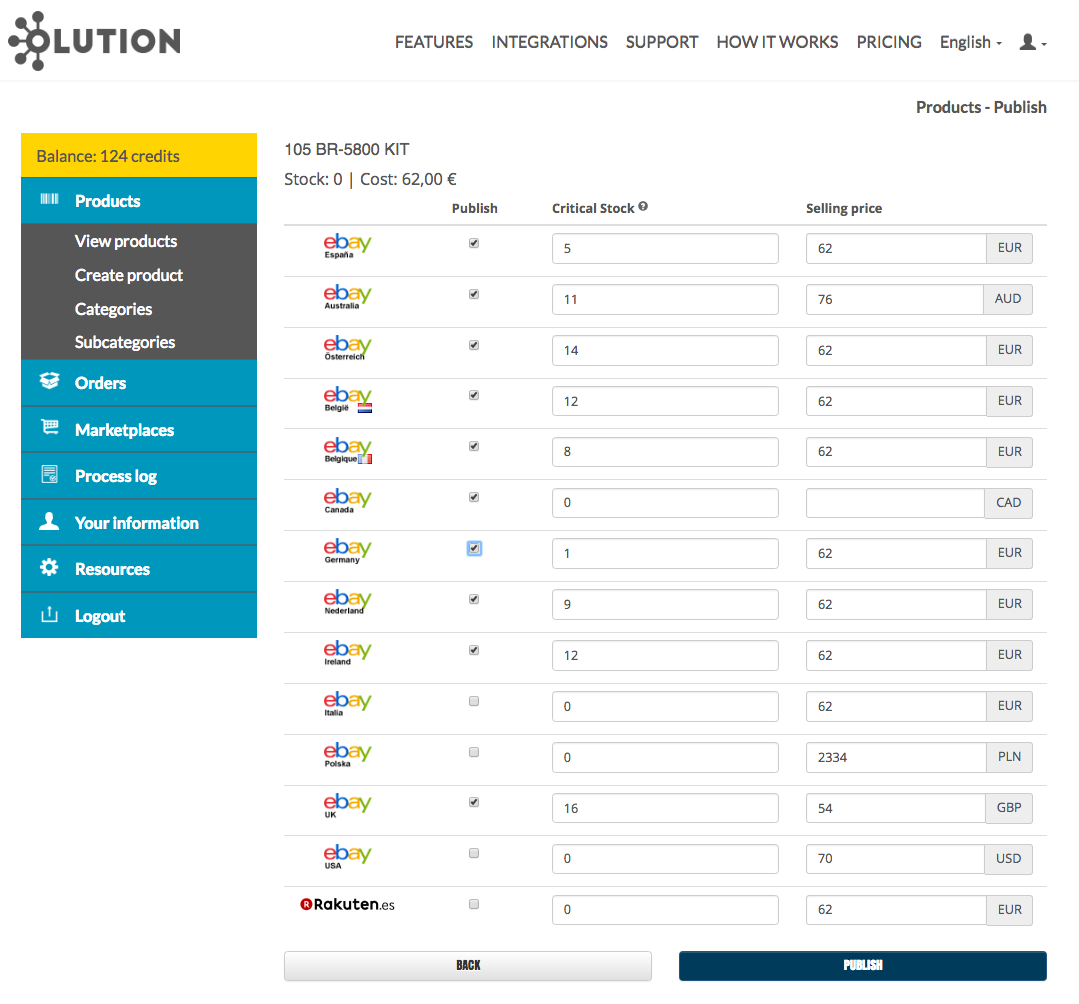This screenshot has width=1079, height=1004.
Task: Click empty selling price field for eBay Canada
Action: 895,503
